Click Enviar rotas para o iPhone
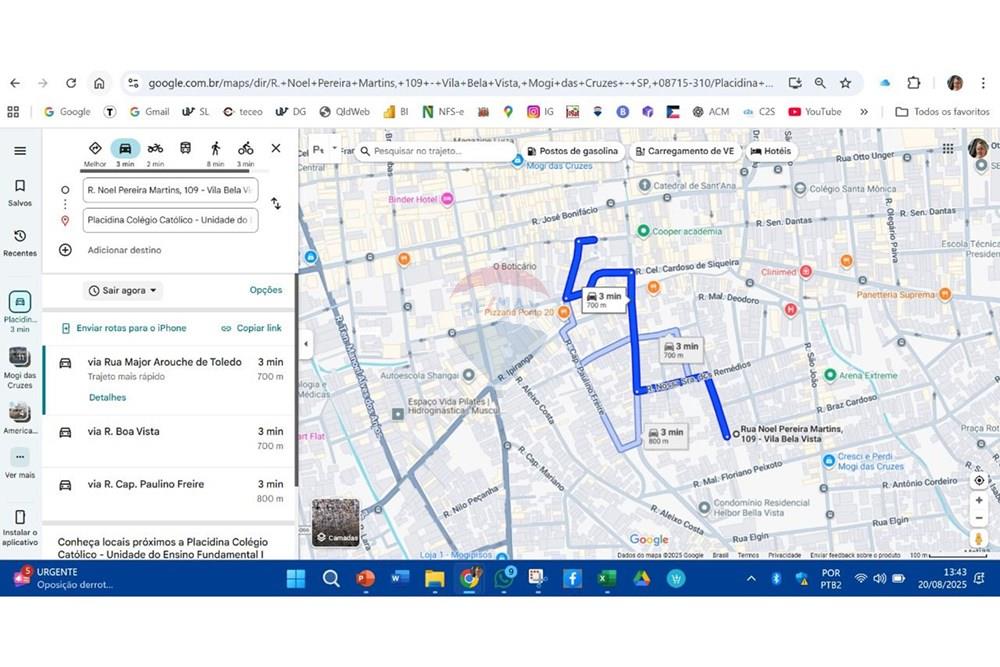The width and height of the screenshot is (1000, 667). 124,328
